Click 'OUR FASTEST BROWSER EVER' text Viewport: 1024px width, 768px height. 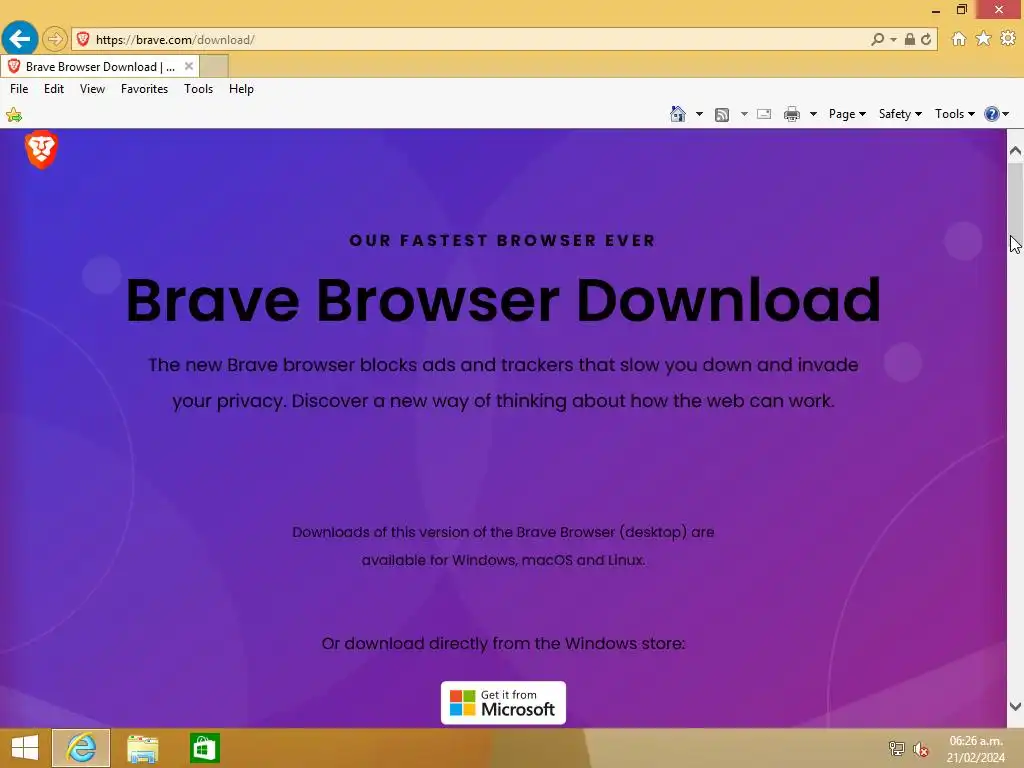click(x=502, y=240)
